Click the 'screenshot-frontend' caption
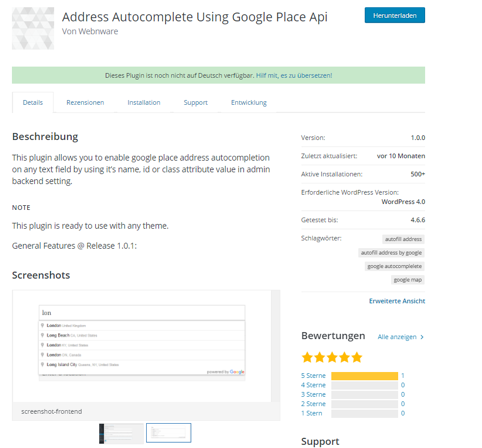The height and width of the screenshot is (448, 482). pyautogui.click(x=52, y=412)
